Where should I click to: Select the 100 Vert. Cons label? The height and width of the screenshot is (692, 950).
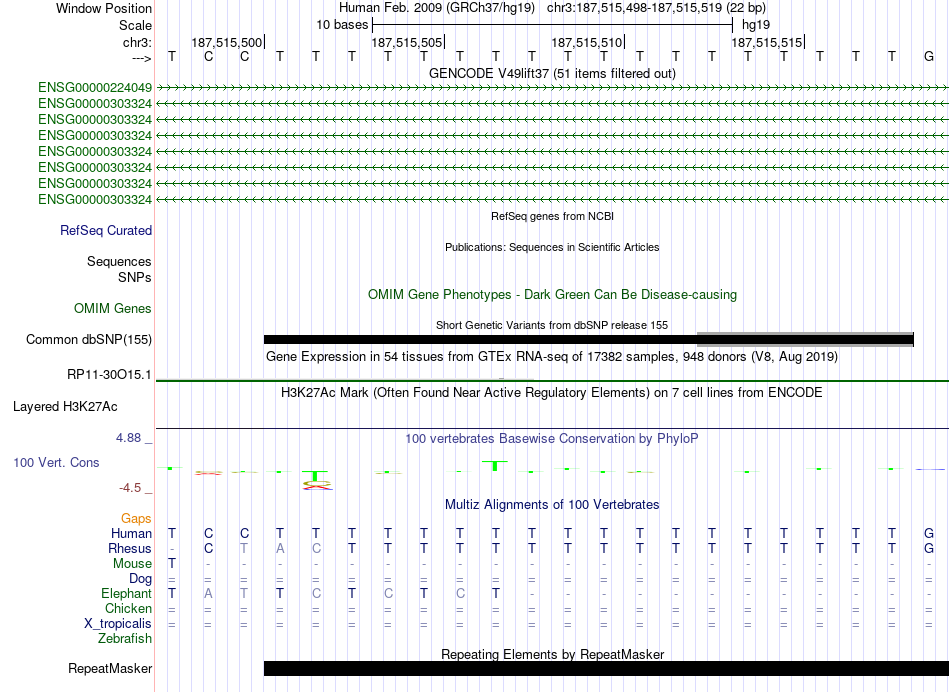tap(56, 462)
